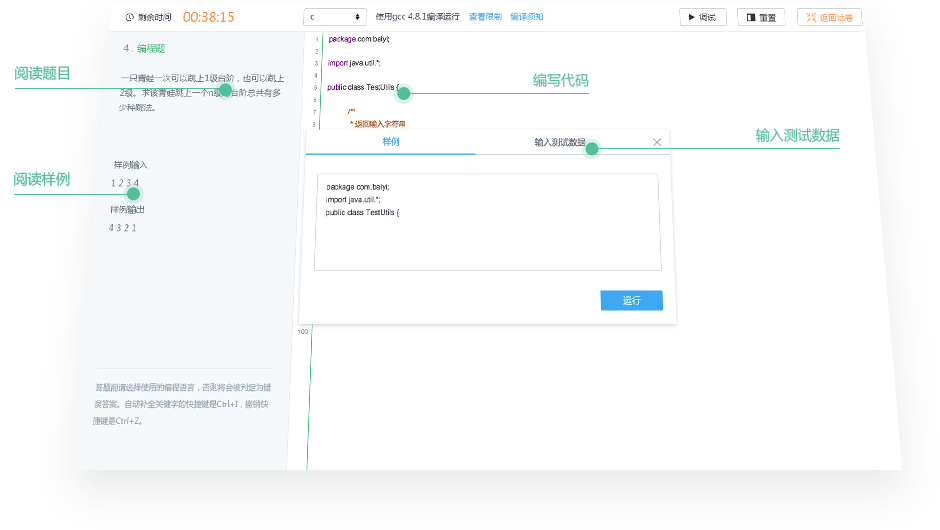Click the clock icon beside 剩余时间
940x530 pixels.
coord(129,17)
